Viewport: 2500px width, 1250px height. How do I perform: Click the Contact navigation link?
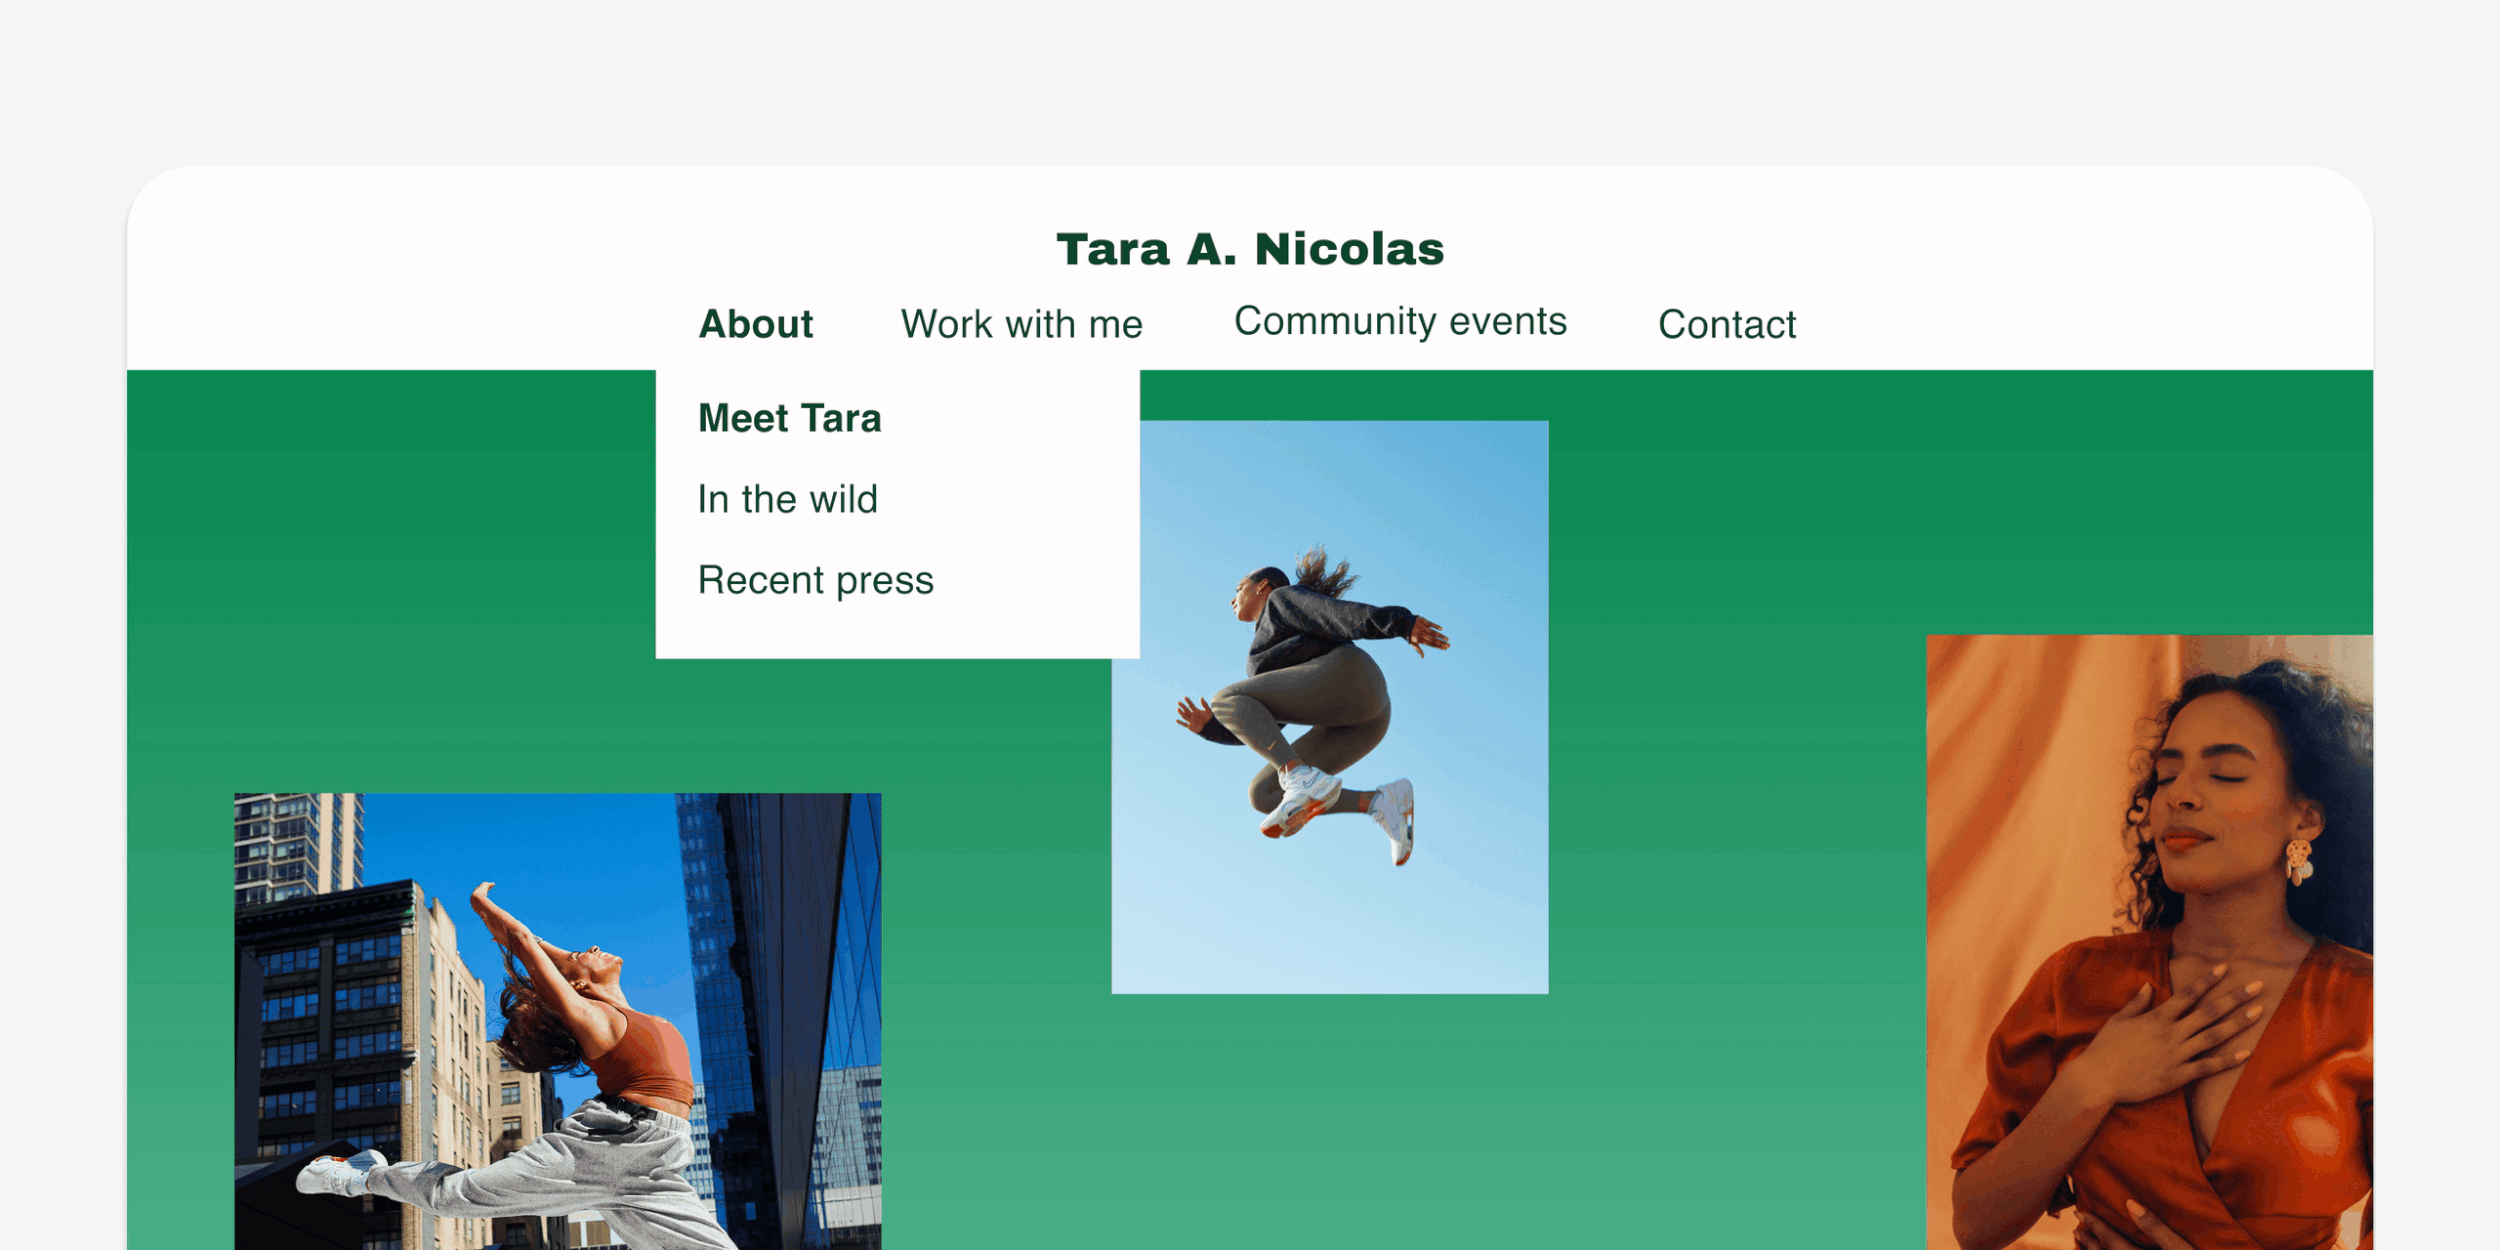click(x=1727, y=324)
